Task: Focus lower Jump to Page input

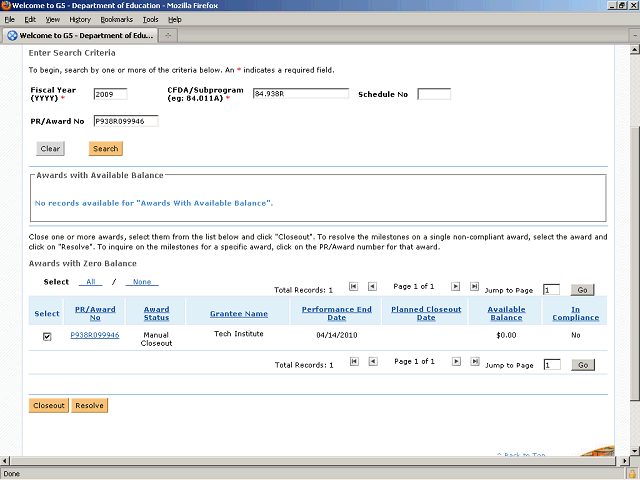Action: tap(552, 365)
